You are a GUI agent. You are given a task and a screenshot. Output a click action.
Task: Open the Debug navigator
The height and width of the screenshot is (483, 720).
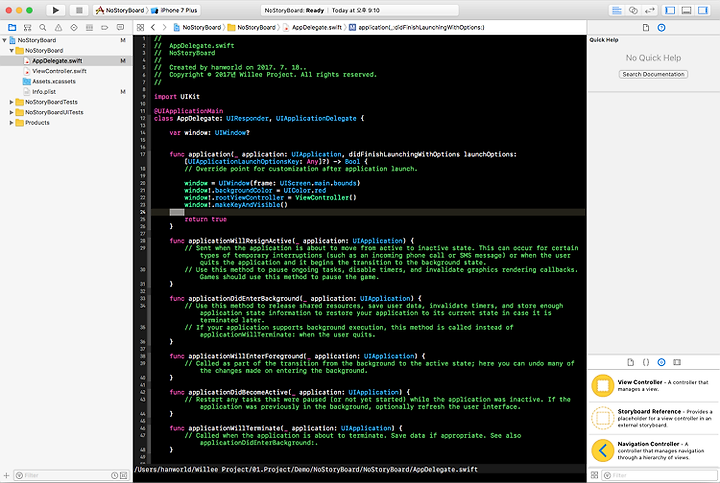coord(89,28)
